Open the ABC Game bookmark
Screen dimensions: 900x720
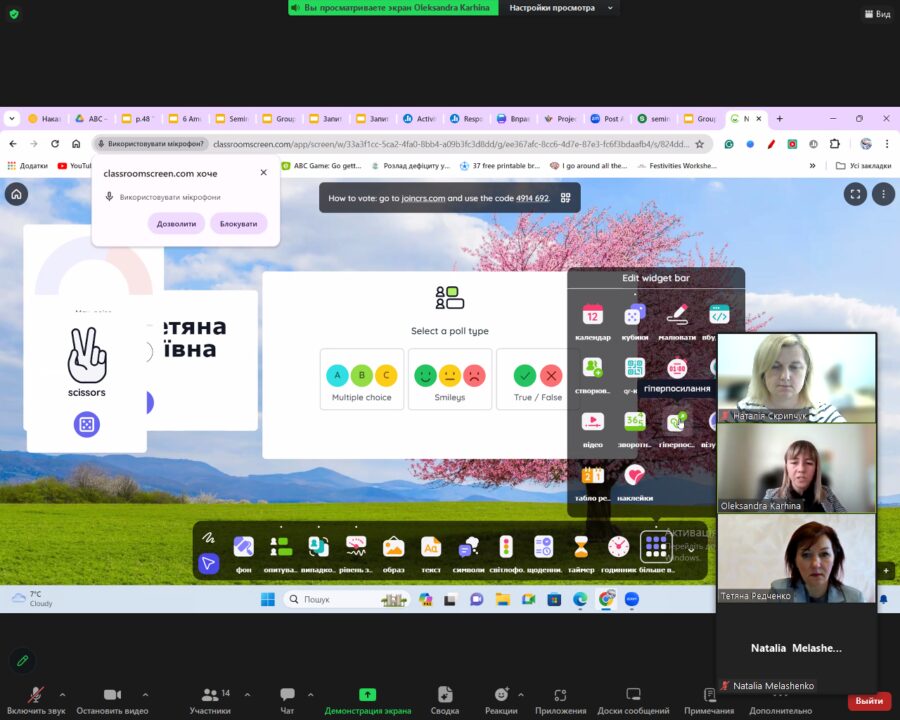(x=321, y=165)
